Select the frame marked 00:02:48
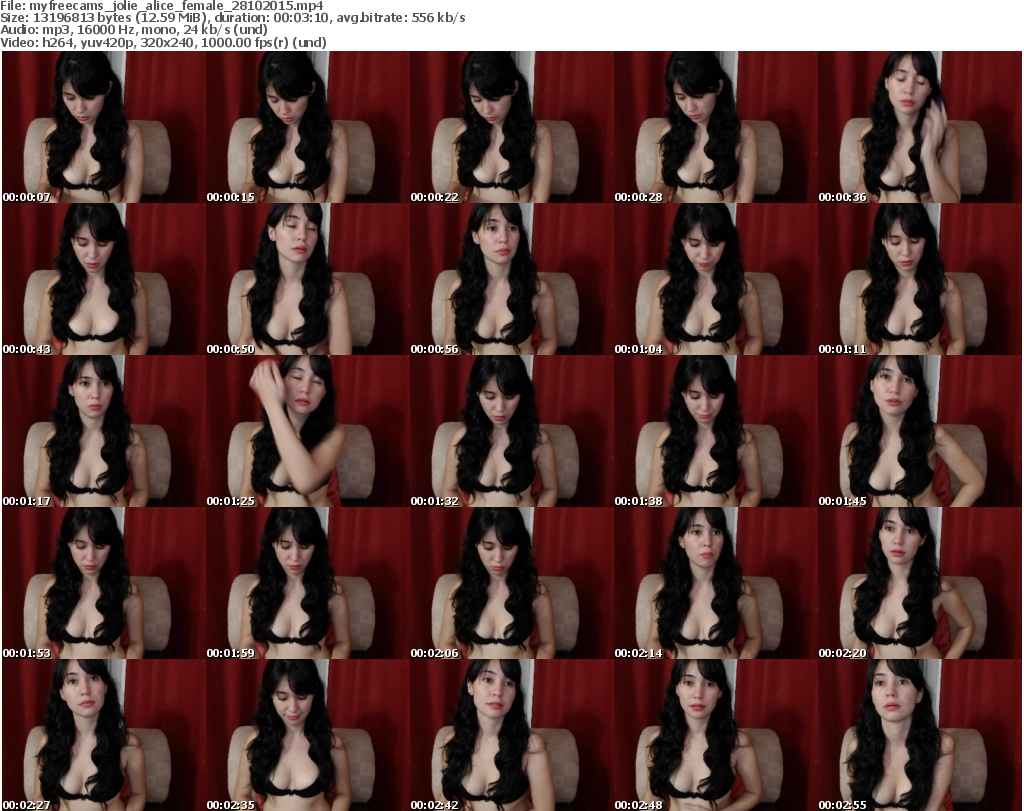1024x811 pixels. click(x=716, y=735)
